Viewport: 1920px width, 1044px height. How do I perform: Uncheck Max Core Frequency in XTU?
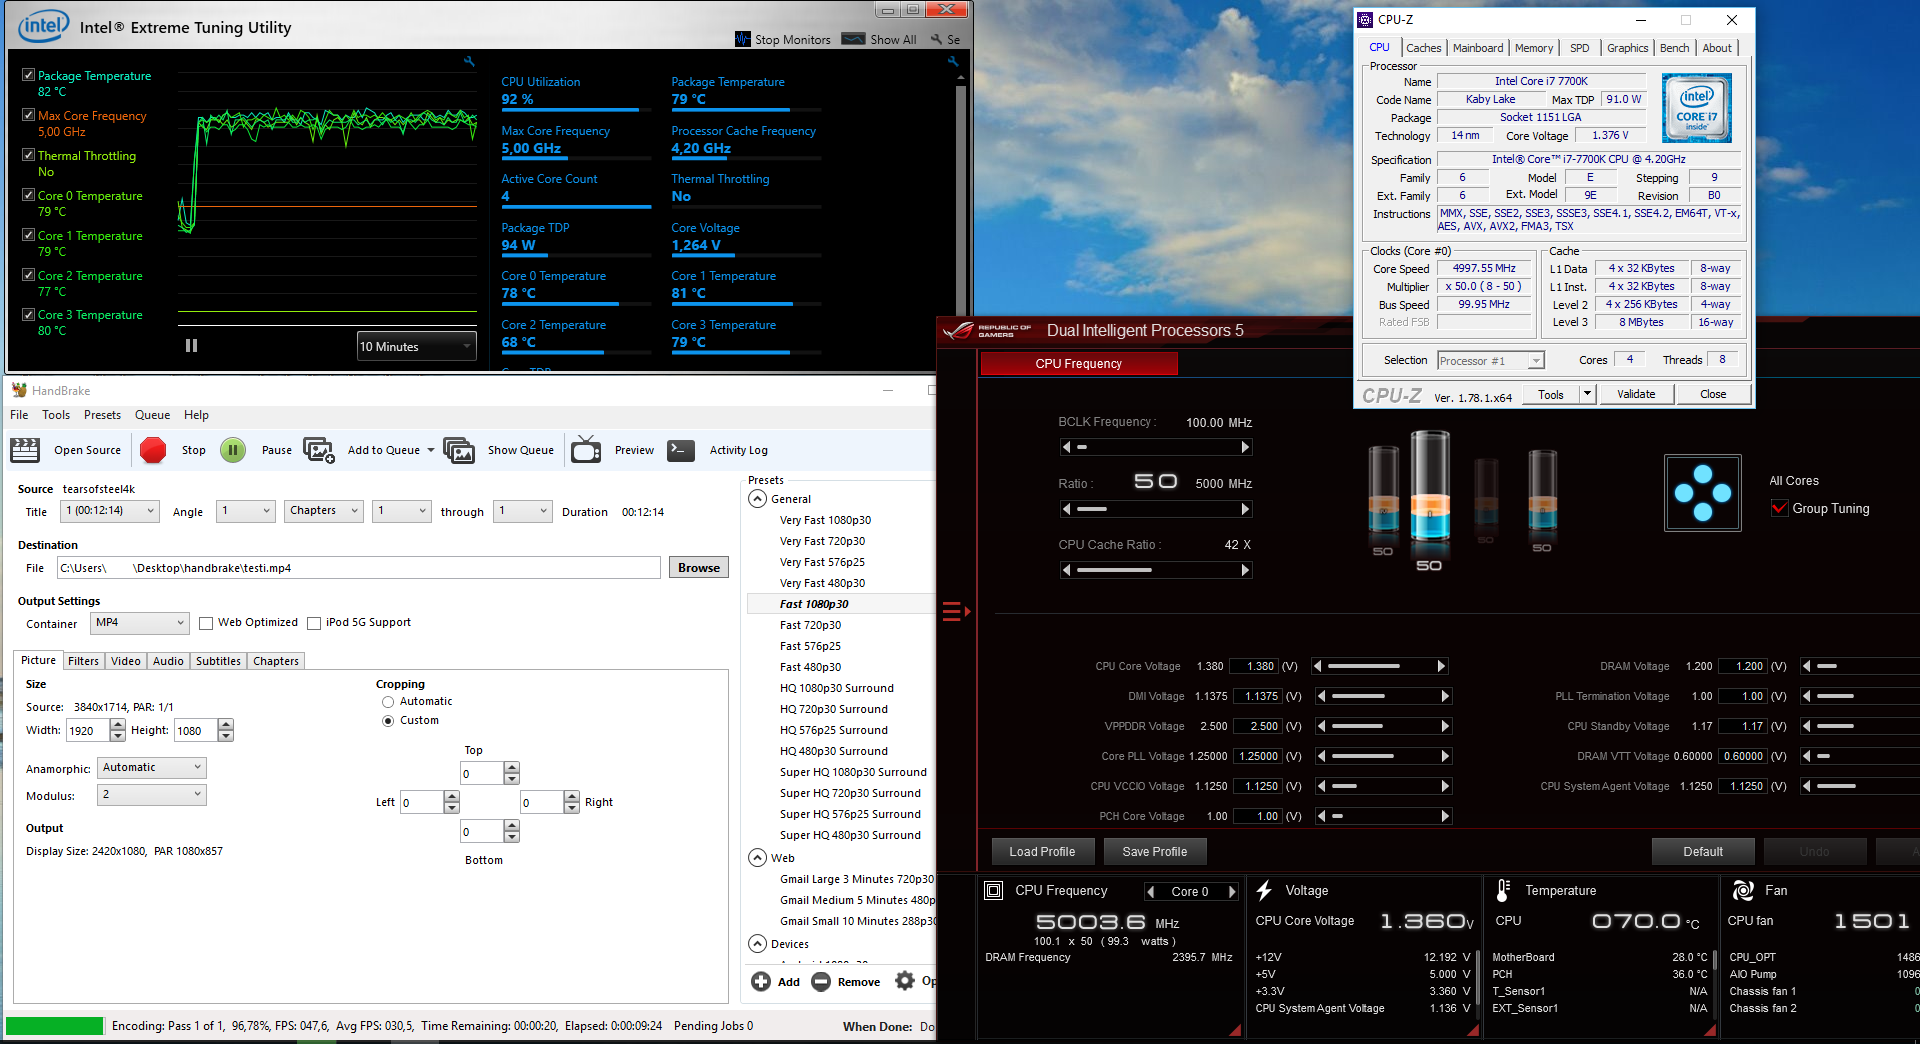click(x=29, y=115)
